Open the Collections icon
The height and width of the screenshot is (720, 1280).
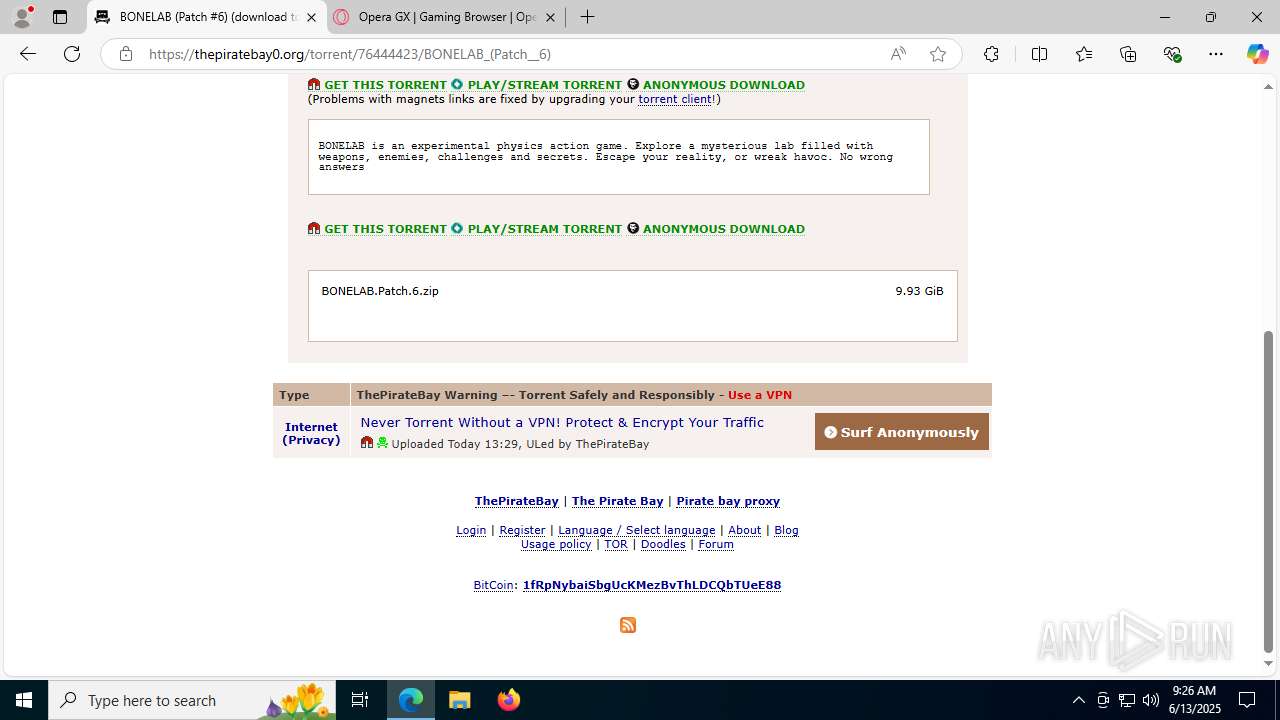[x=1128, y=54]
